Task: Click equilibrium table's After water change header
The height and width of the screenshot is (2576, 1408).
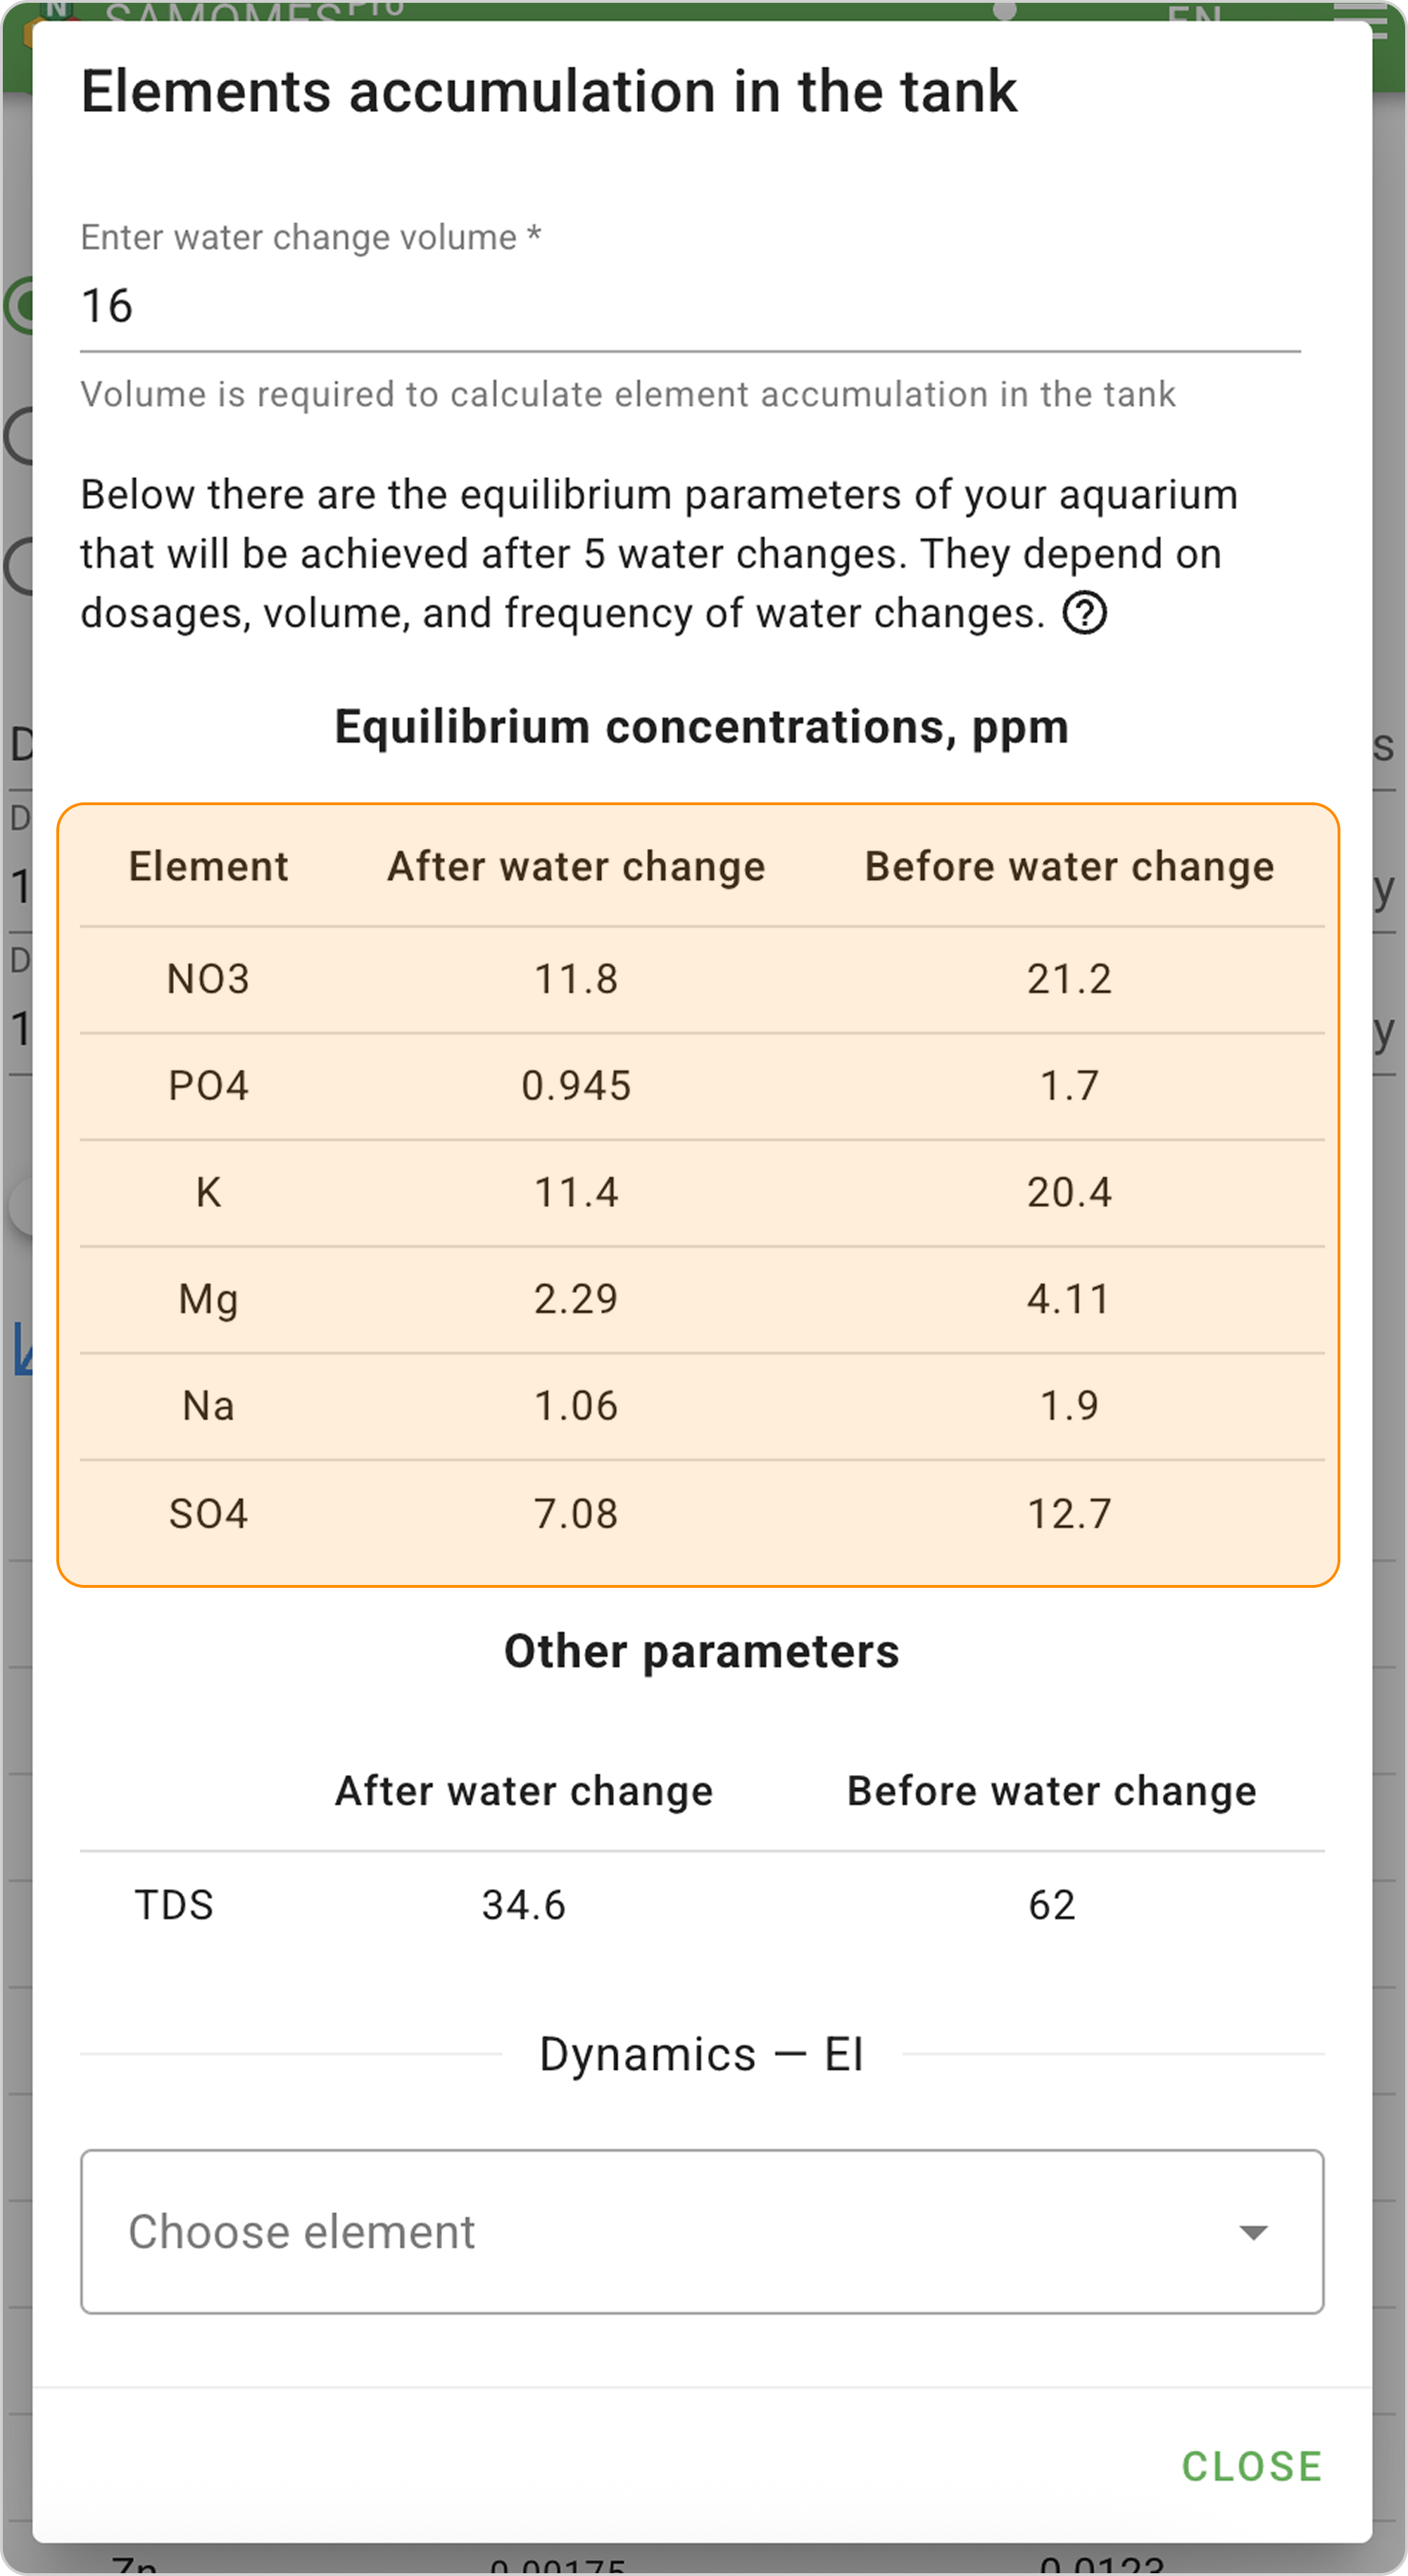Action: tap(576, 866)
